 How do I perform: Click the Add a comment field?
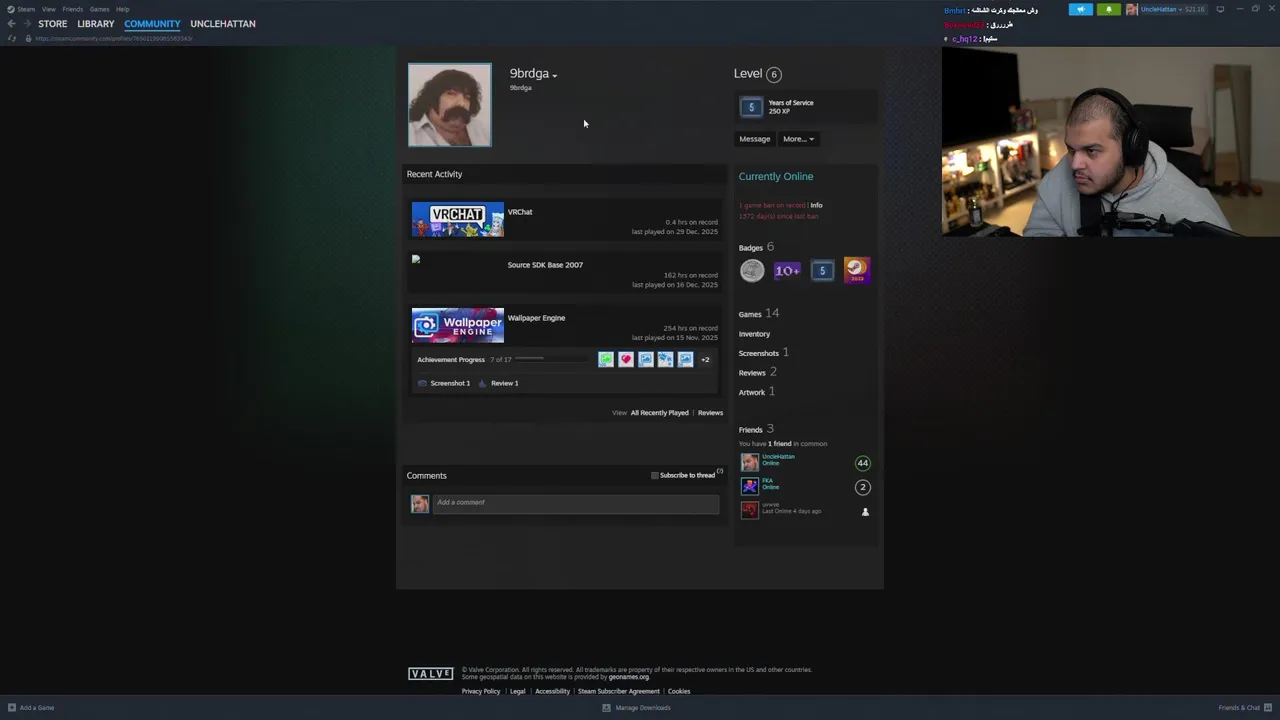pyautogui.click(x=576, y=503)
